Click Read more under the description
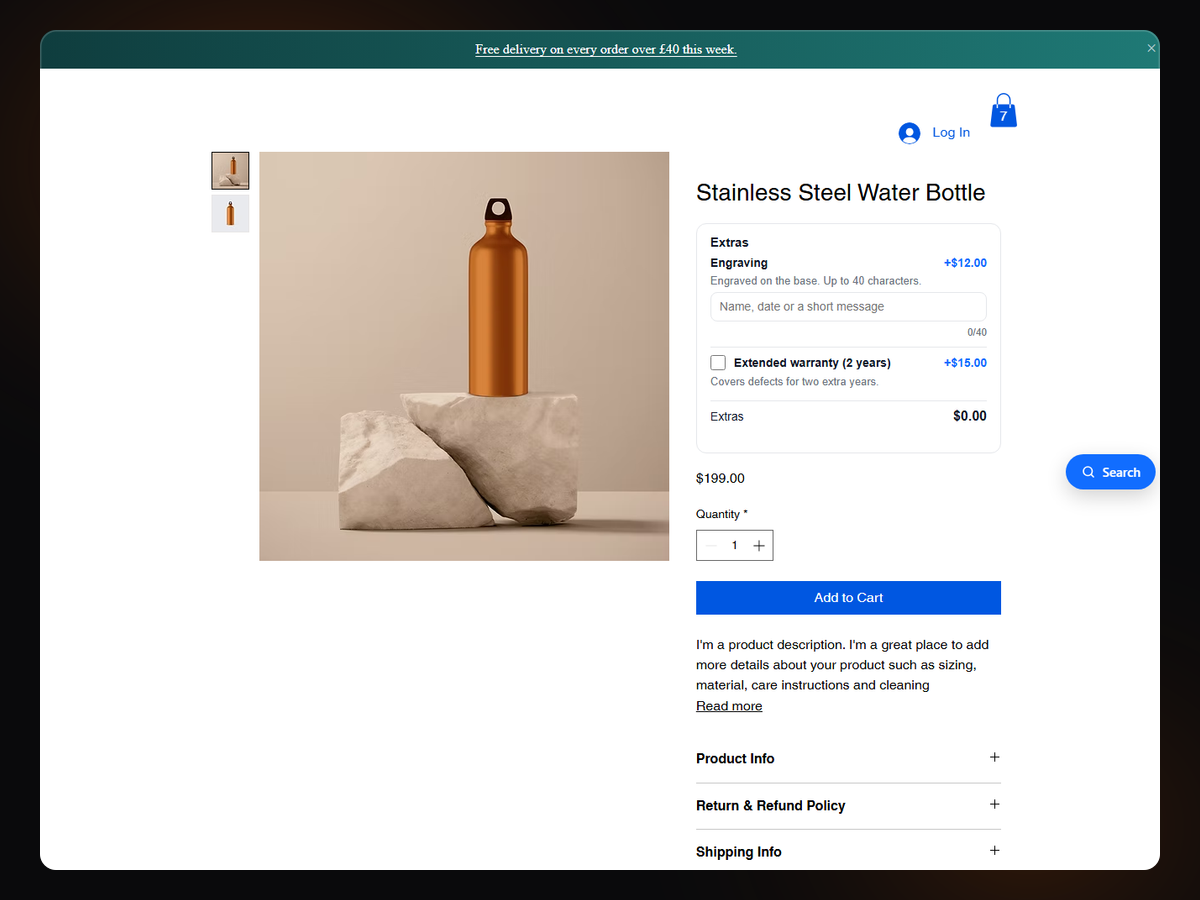The image size is (1200, 900). pos(729,706)
